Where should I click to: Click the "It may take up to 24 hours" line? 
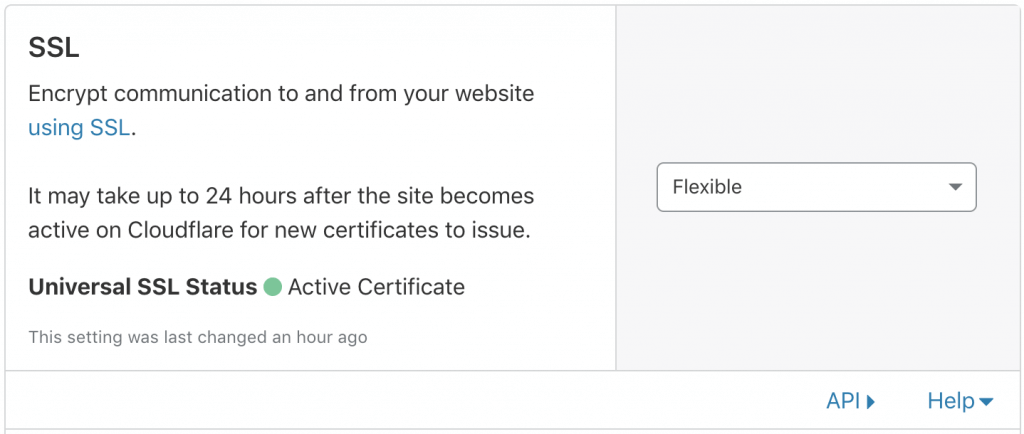pyautogui.click(x=281, y=196)
